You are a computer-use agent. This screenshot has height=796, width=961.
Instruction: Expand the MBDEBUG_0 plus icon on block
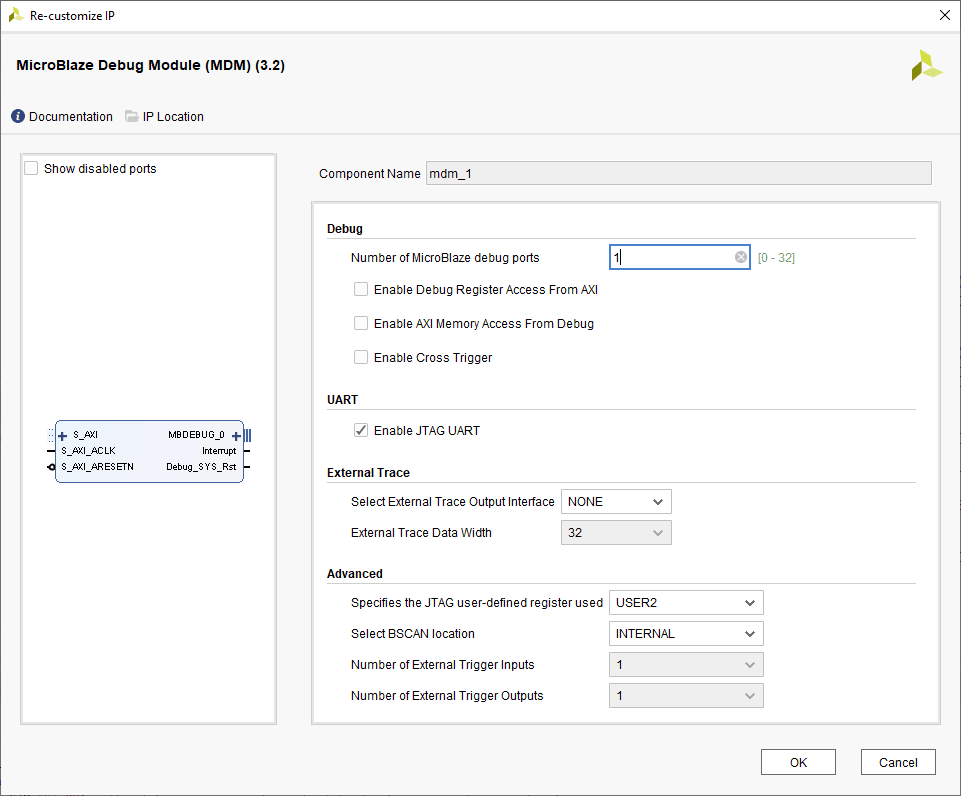pos(236,436)
